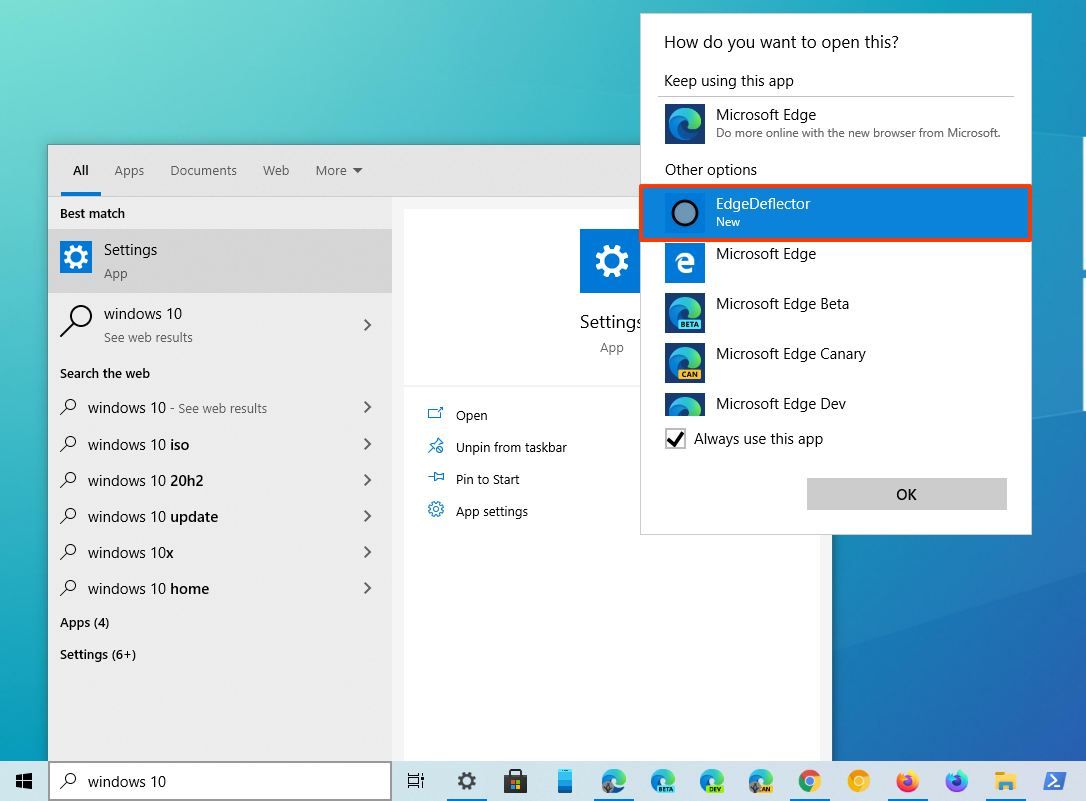Launch Firefox from the taskbar
Viewport: 1086px width, 801px height.
(907, 781)
